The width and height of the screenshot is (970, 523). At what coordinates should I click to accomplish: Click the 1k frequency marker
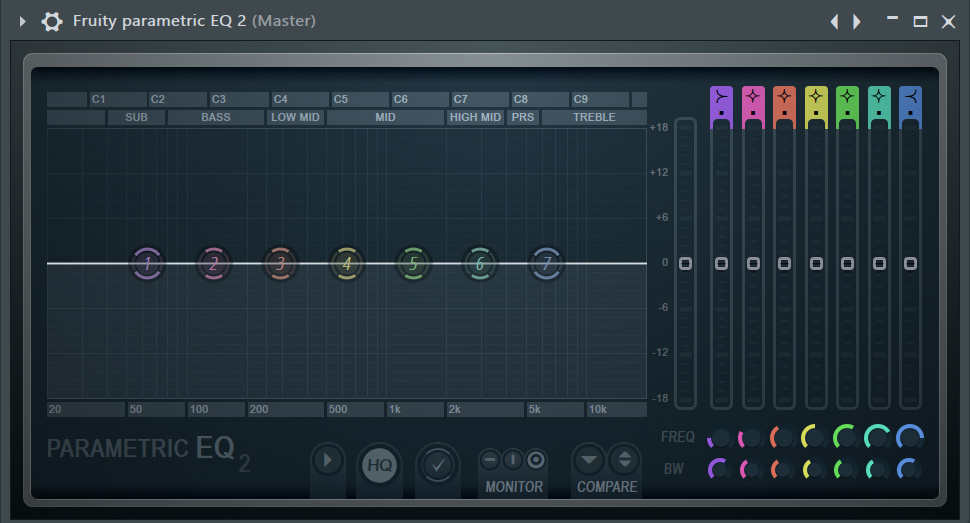pos(414,410)
